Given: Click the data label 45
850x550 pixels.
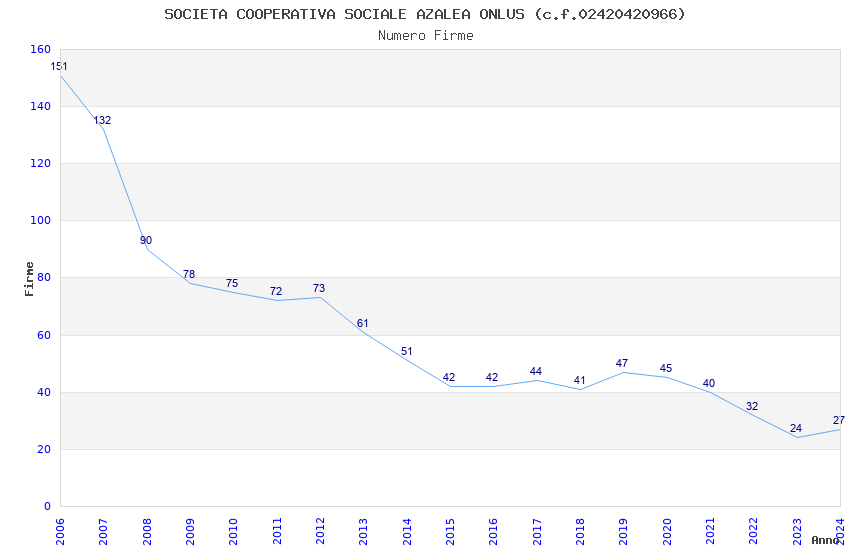Looking at the screenshot, I should (666, 368).
